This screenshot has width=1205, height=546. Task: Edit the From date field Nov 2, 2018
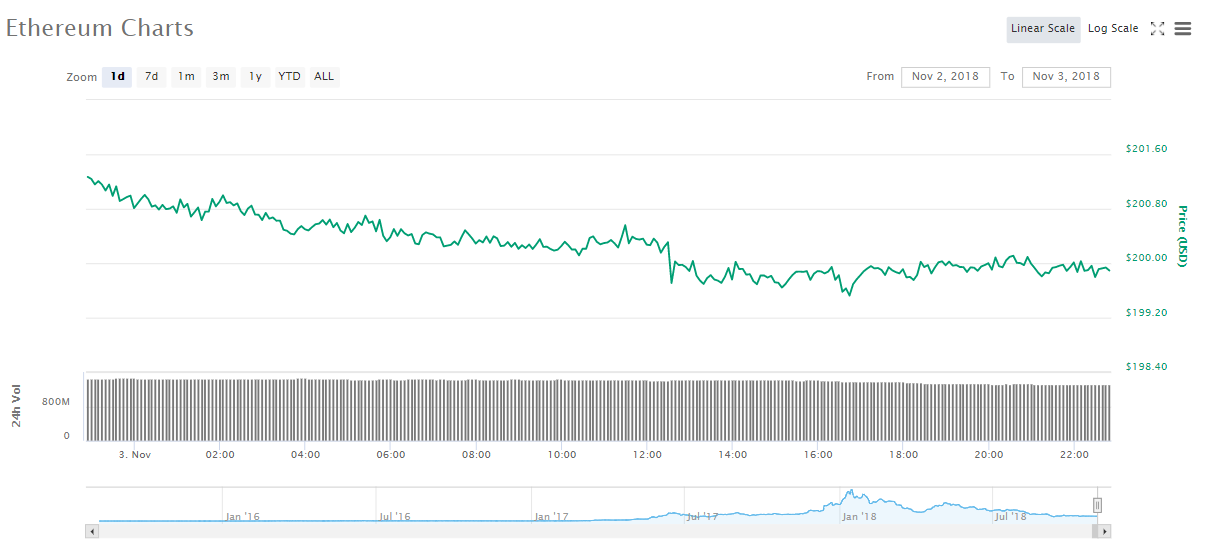945,77
